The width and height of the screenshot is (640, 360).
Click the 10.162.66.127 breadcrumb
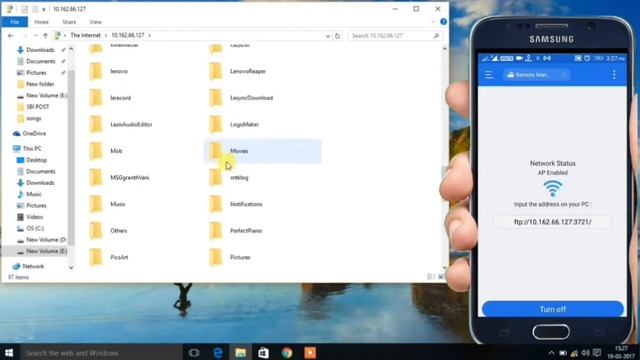pos(128,36)
